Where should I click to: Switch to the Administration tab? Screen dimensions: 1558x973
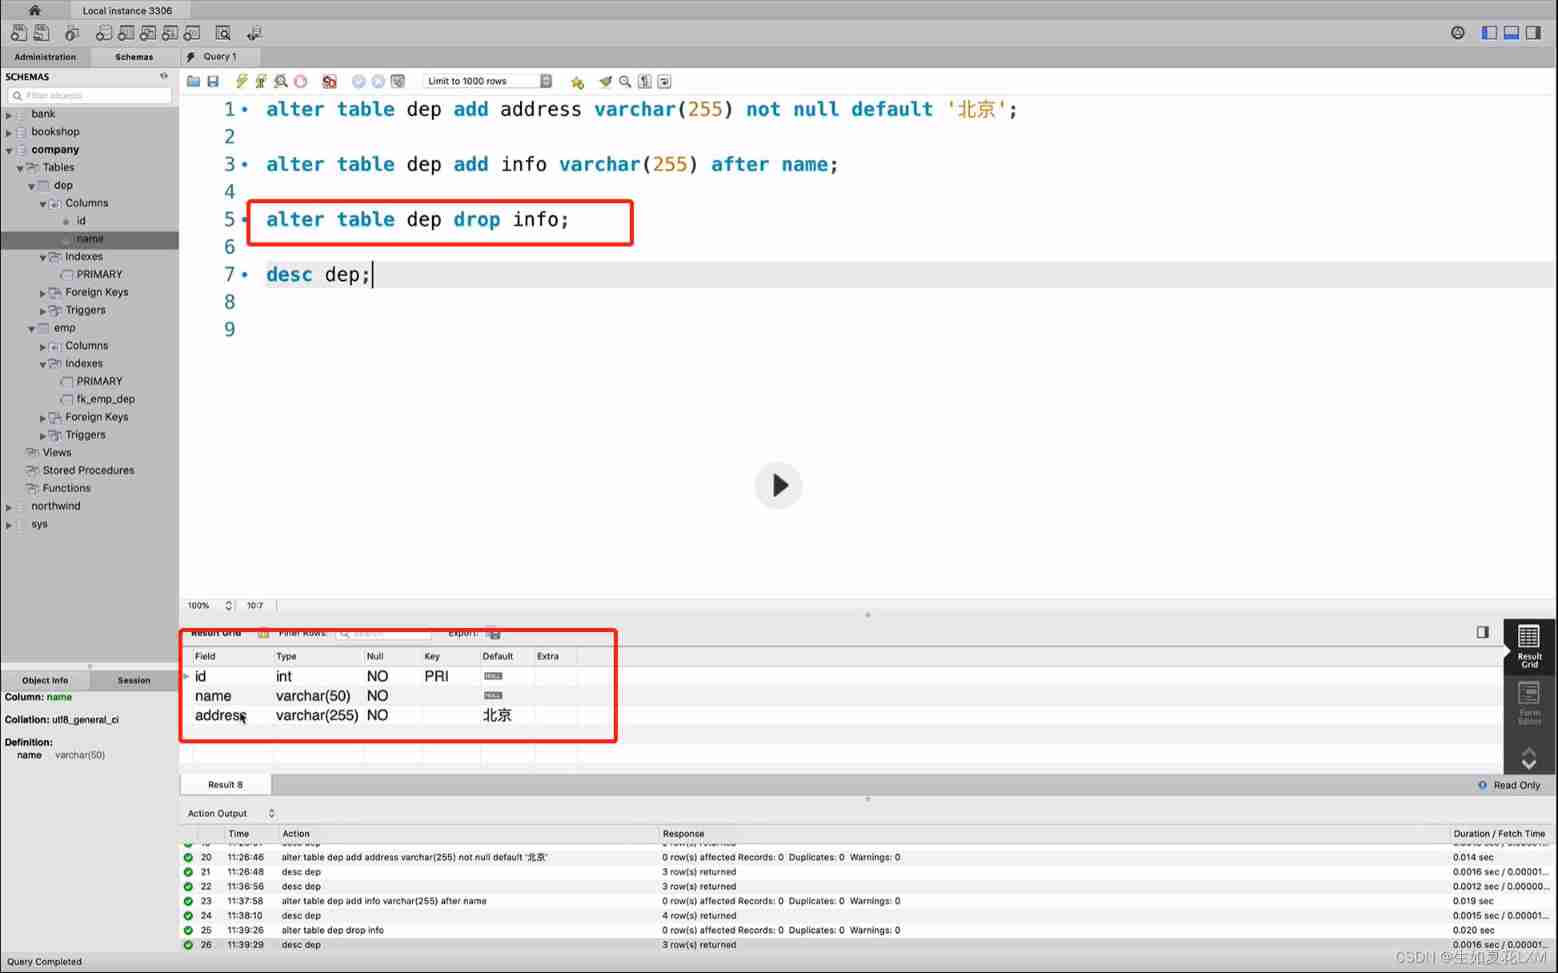45,57
